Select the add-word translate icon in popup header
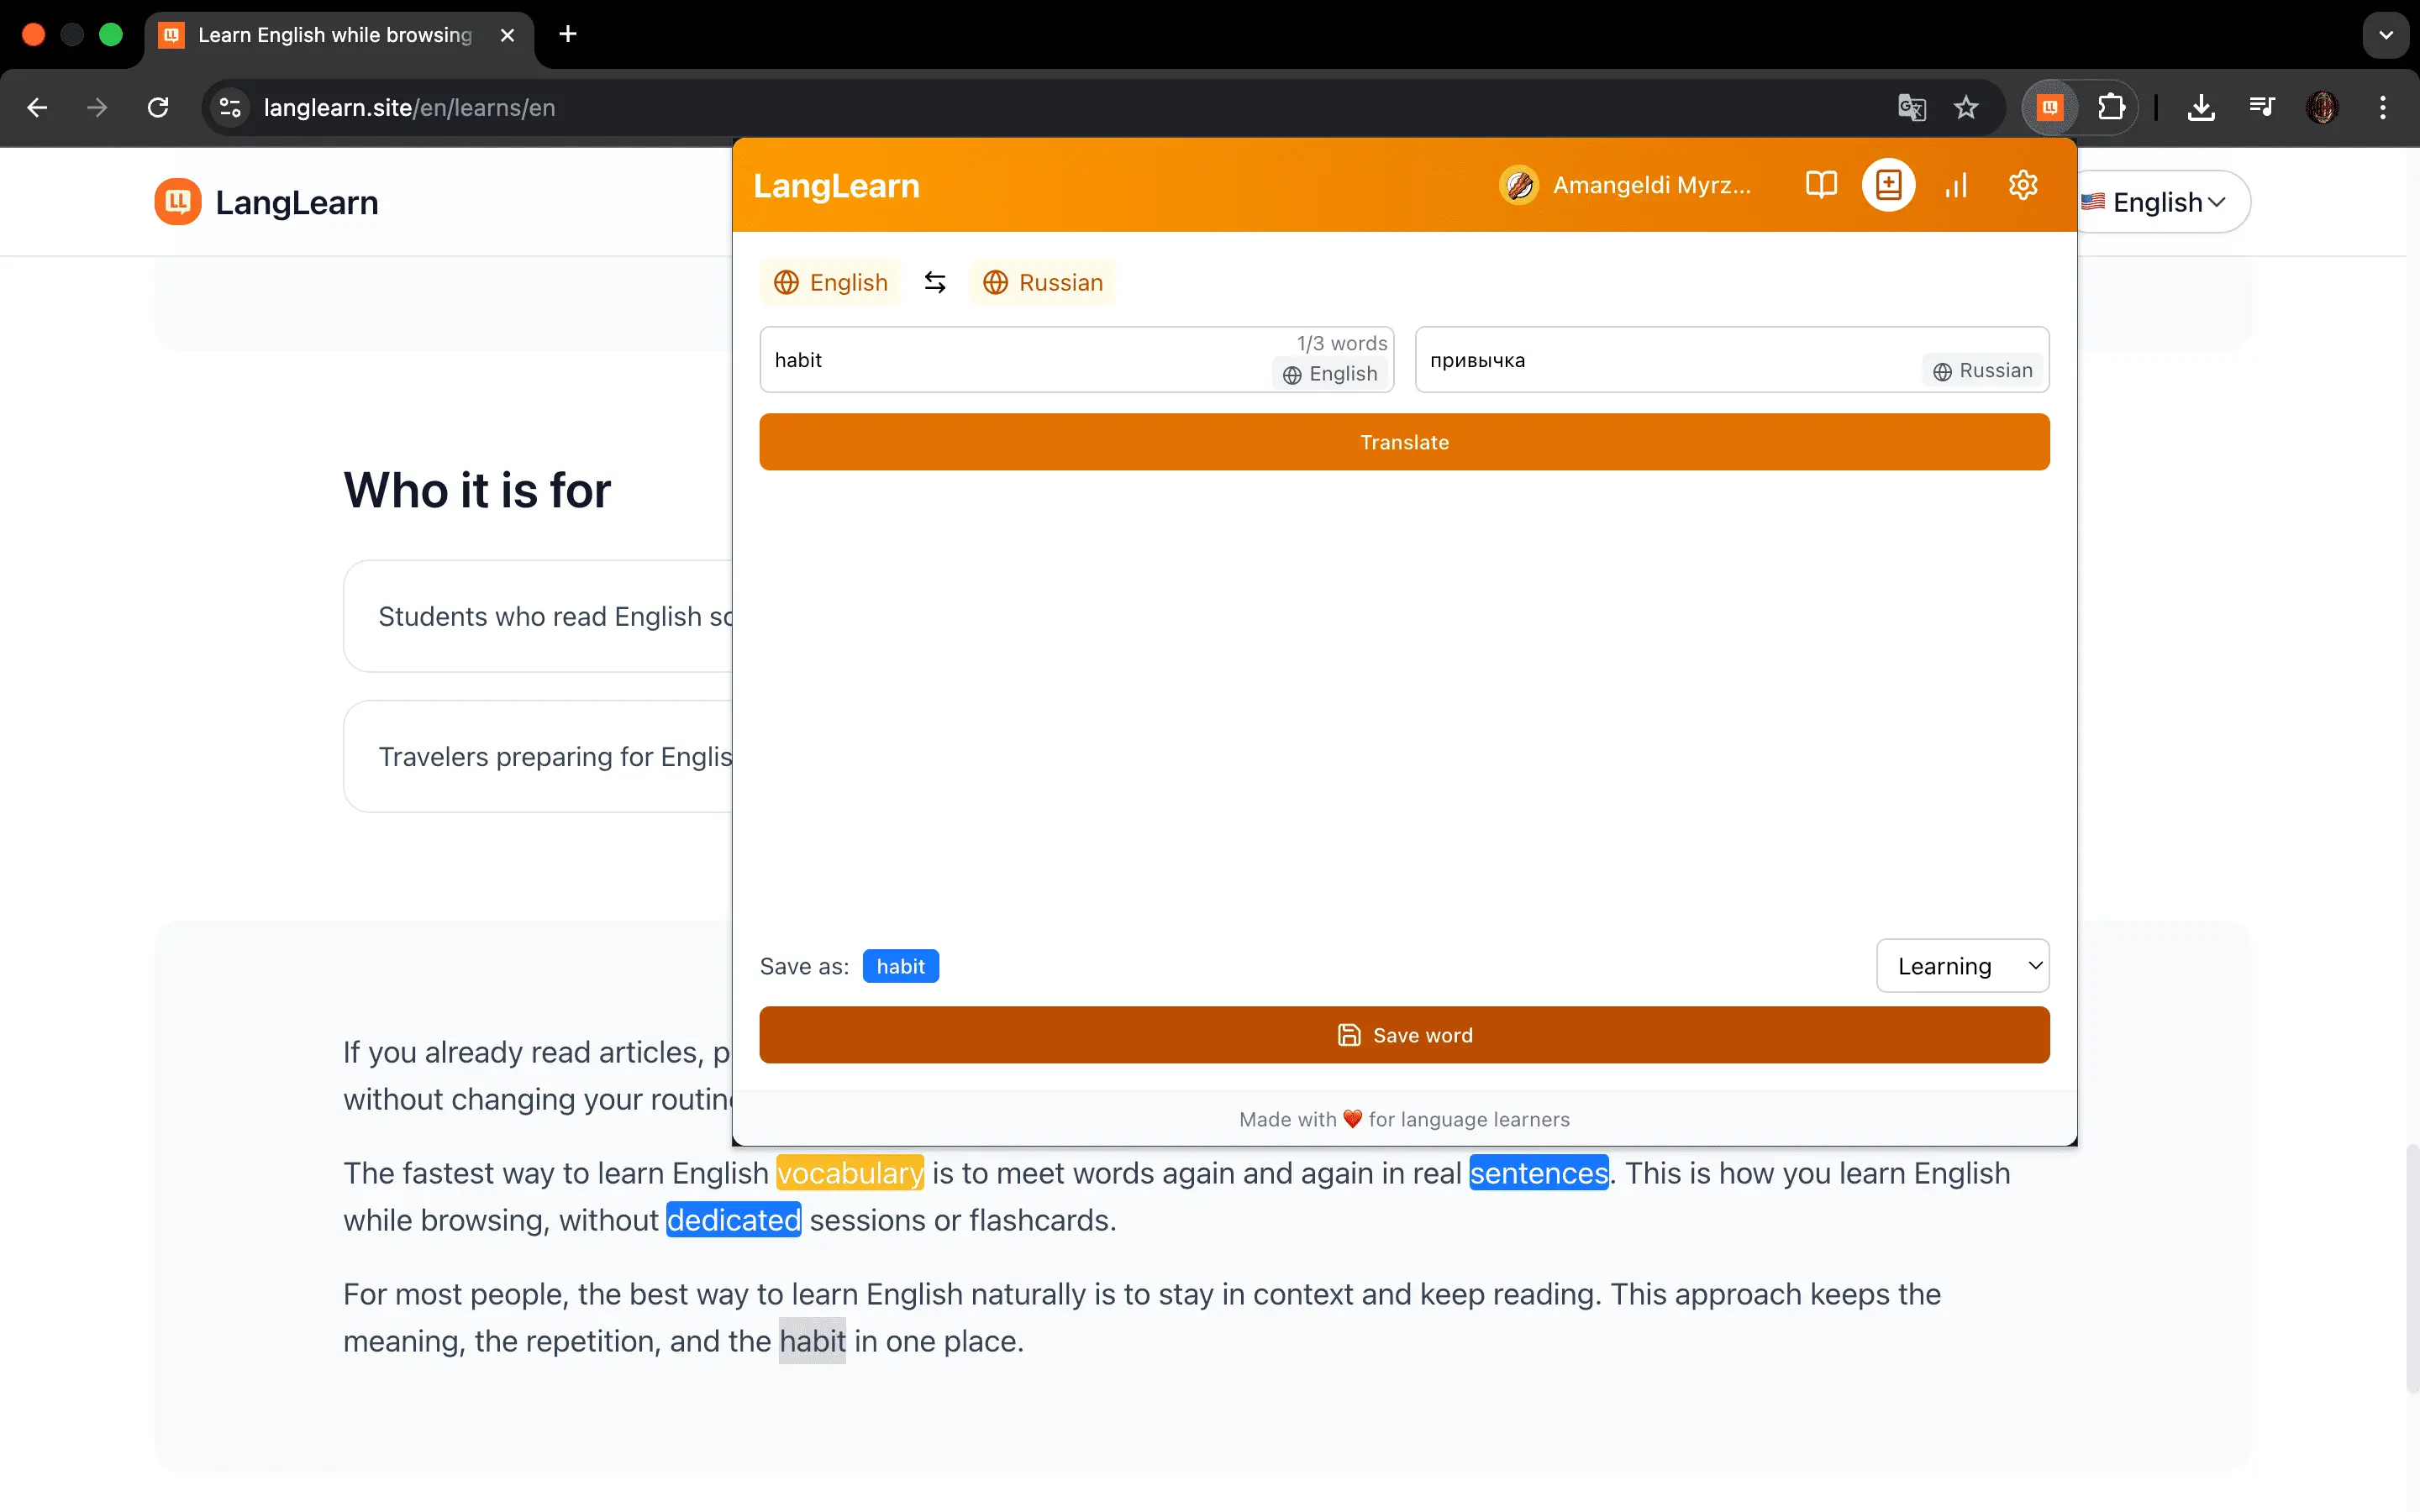Viewport: 2420px width, 1512px height. [x=1888, y=185]
